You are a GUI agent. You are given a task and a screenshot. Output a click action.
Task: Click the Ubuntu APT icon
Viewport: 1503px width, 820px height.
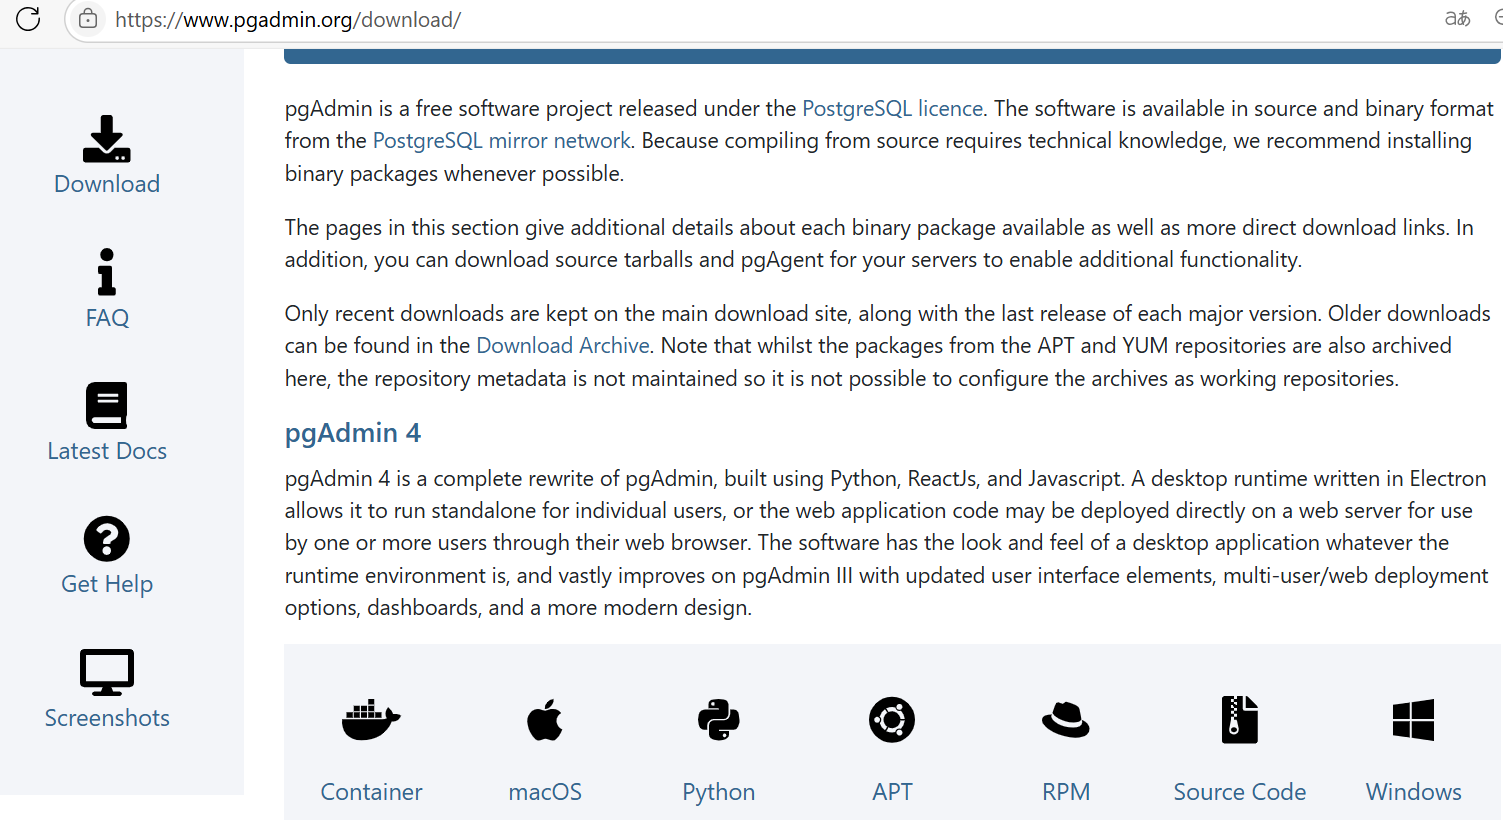point(892,720)
